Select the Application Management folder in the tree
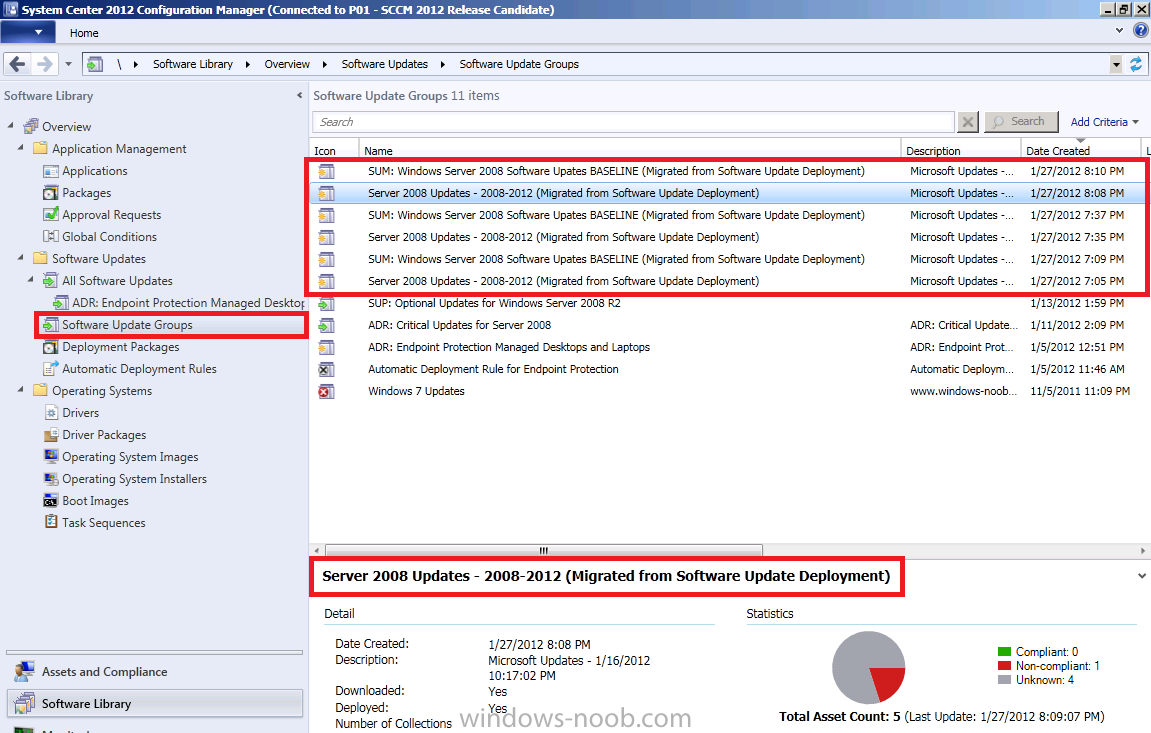Image resolution: width=1151 pixels, height=733 pixels. point(119,149)
